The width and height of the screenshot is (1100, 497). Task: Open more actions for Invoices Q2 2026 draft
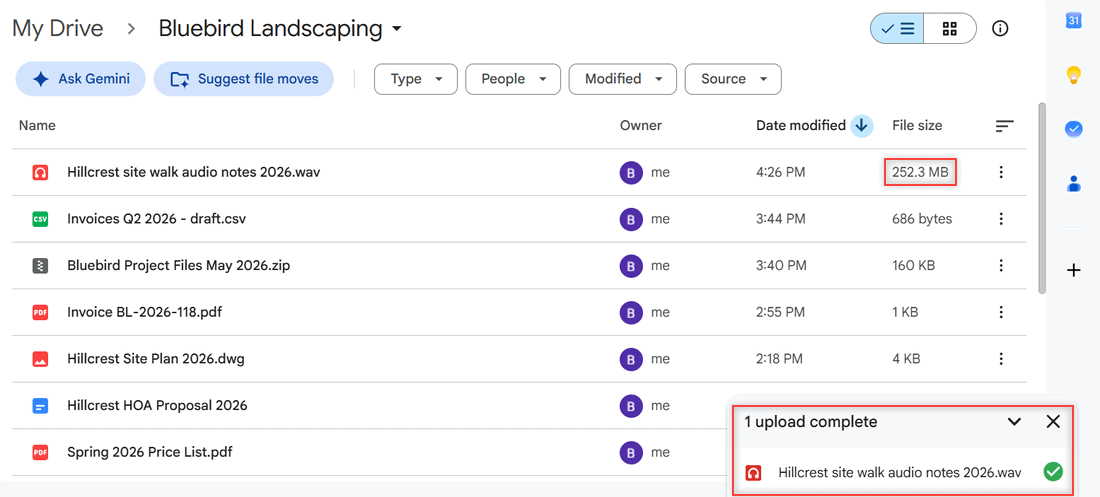point(1001,219)
